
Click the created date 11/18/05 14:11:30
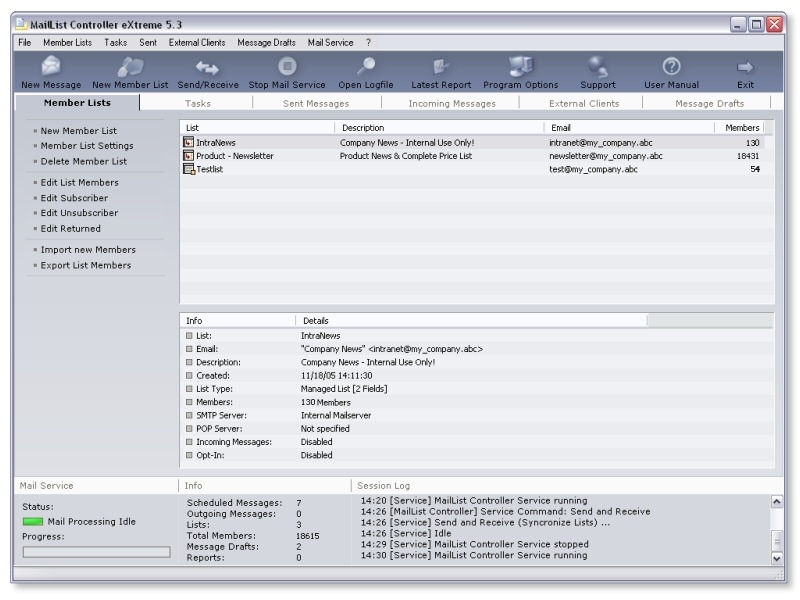[x=336, y=376]
